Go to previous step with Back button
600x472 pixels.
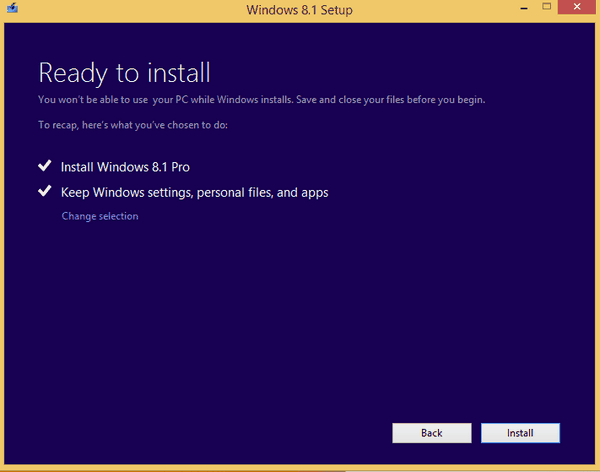click(432, 433)
